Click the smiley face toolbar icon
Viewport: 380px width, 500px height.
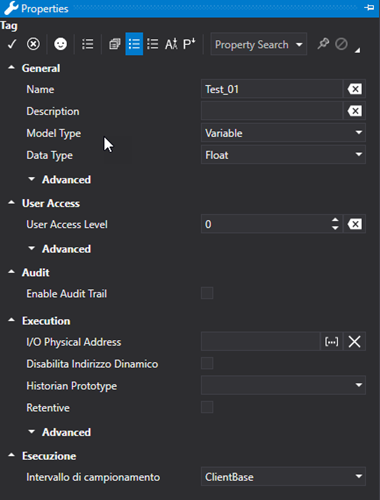(x=60, y=44)
